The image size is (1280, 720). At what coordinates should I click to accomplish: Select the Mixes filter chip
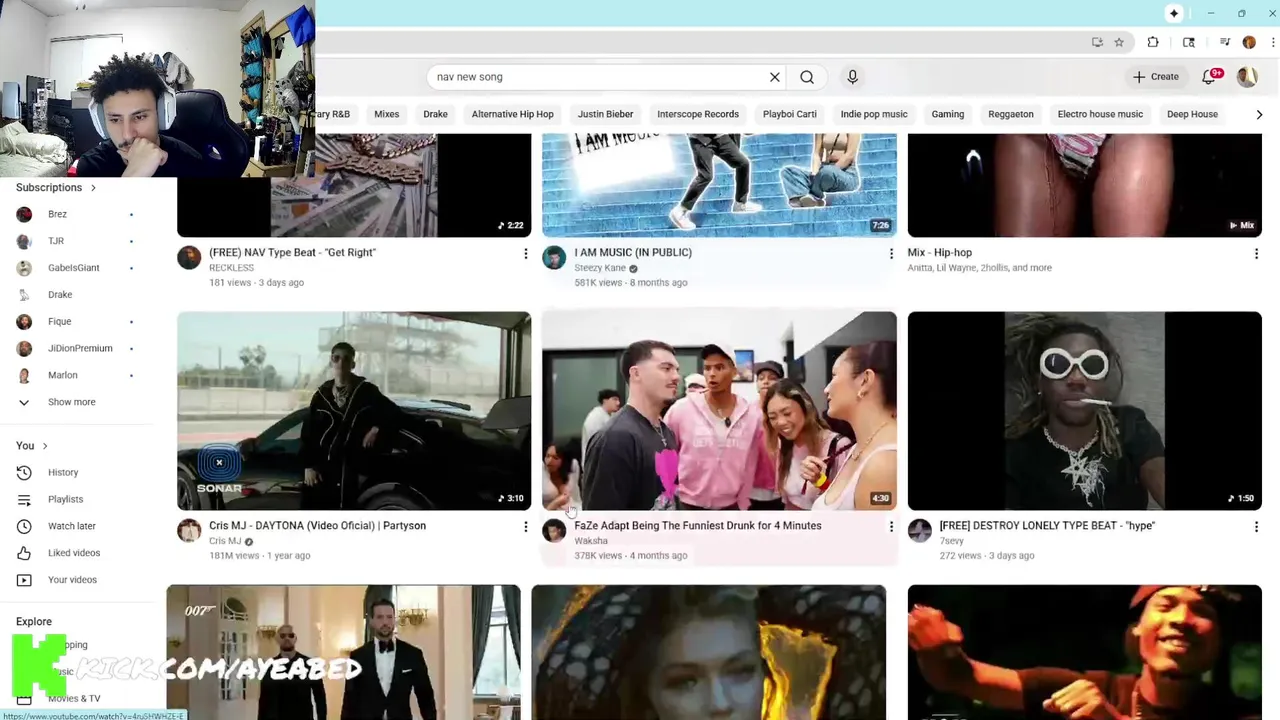(x=386, y=114)
